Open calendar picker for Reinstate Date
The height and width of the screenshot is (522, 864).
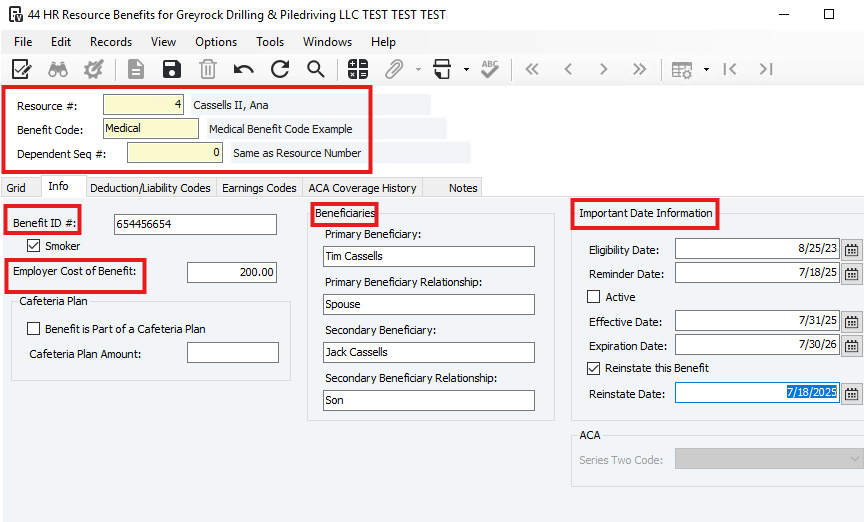(851, 394)
